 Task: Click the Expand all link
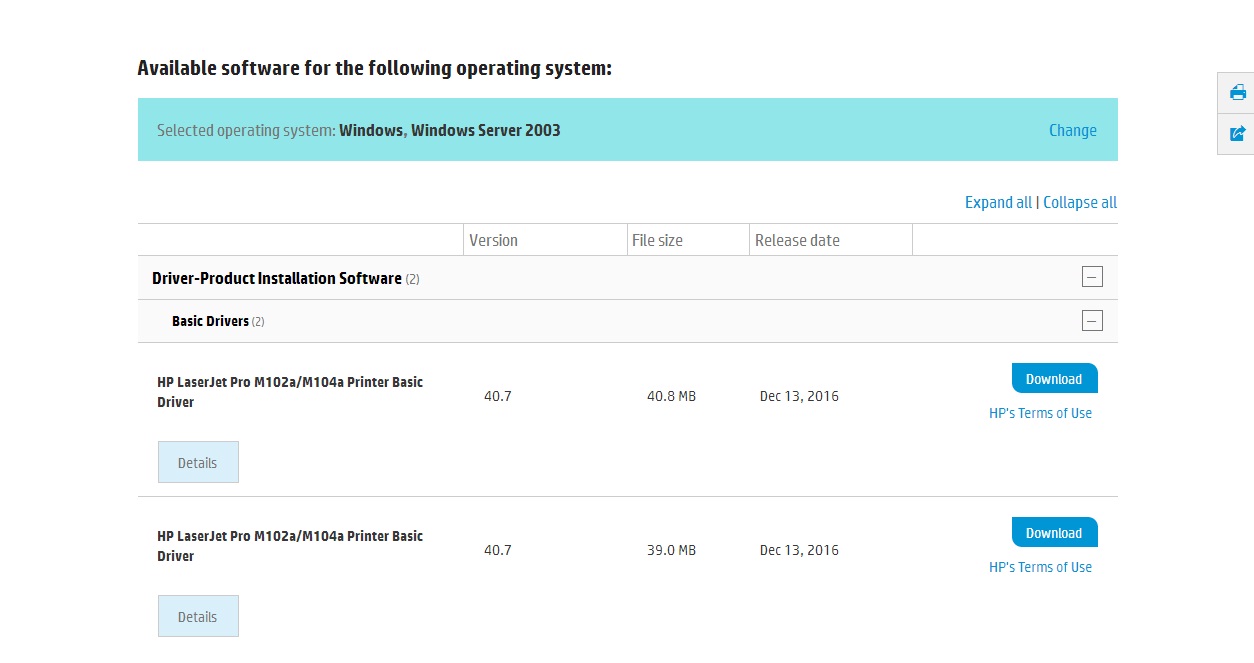(998, 202)
